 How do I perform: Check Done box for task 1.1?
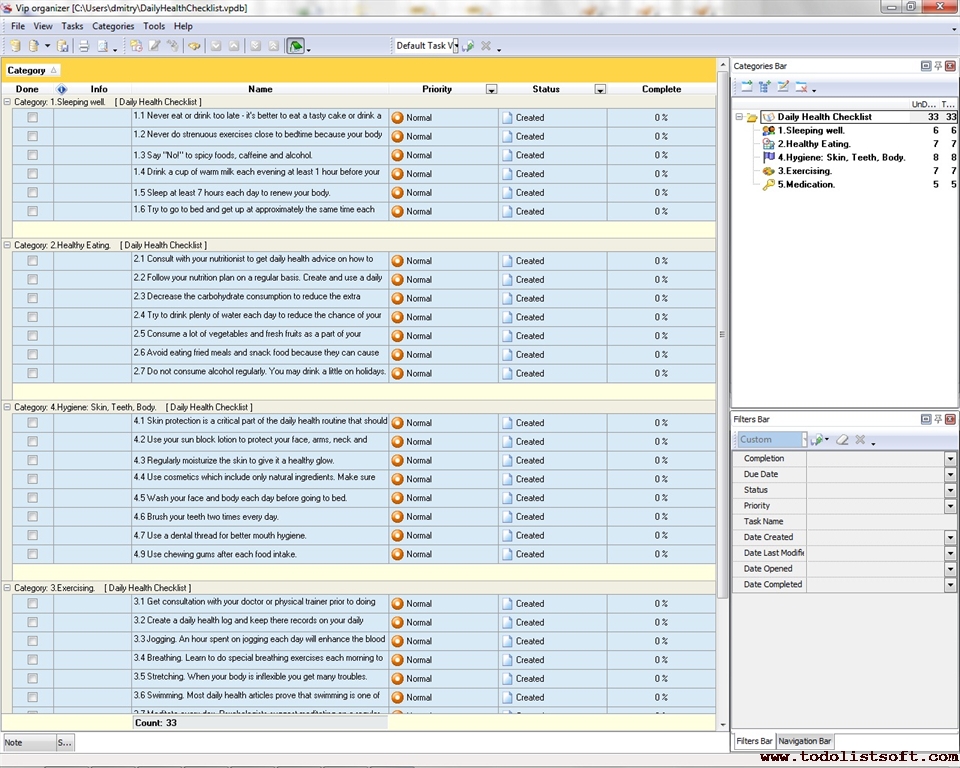tap(32, 117)
